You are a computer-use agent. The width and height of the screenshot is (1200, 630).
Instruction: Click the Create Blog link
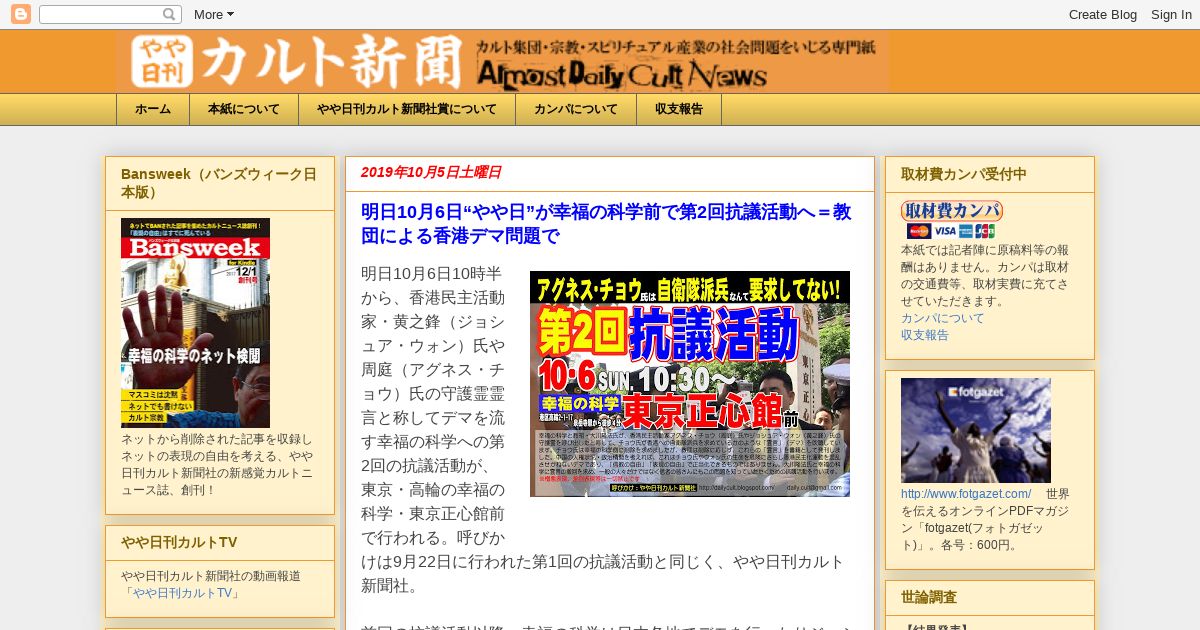1103,14
